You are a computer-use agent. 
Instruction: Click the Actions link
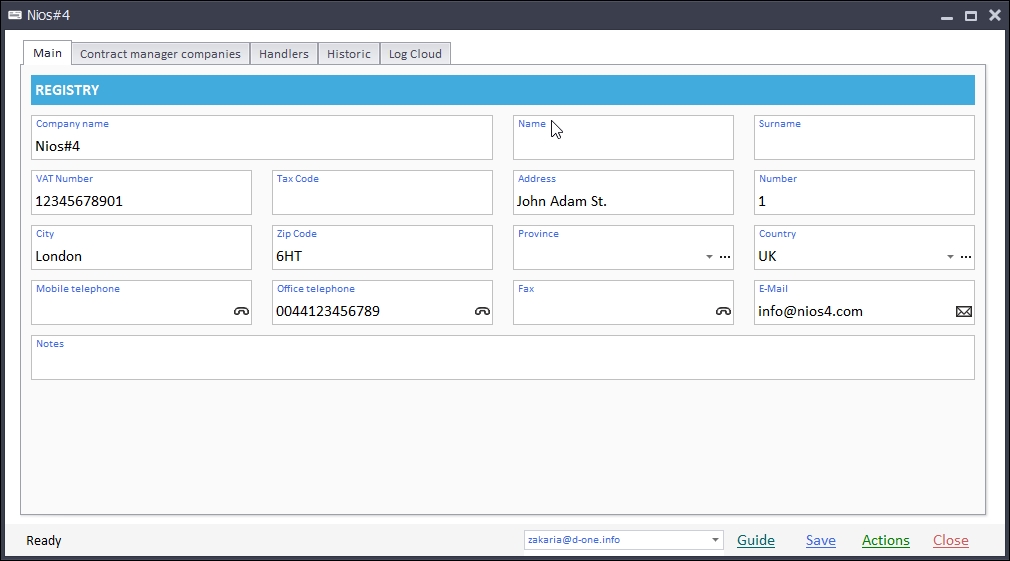point(885,540)
